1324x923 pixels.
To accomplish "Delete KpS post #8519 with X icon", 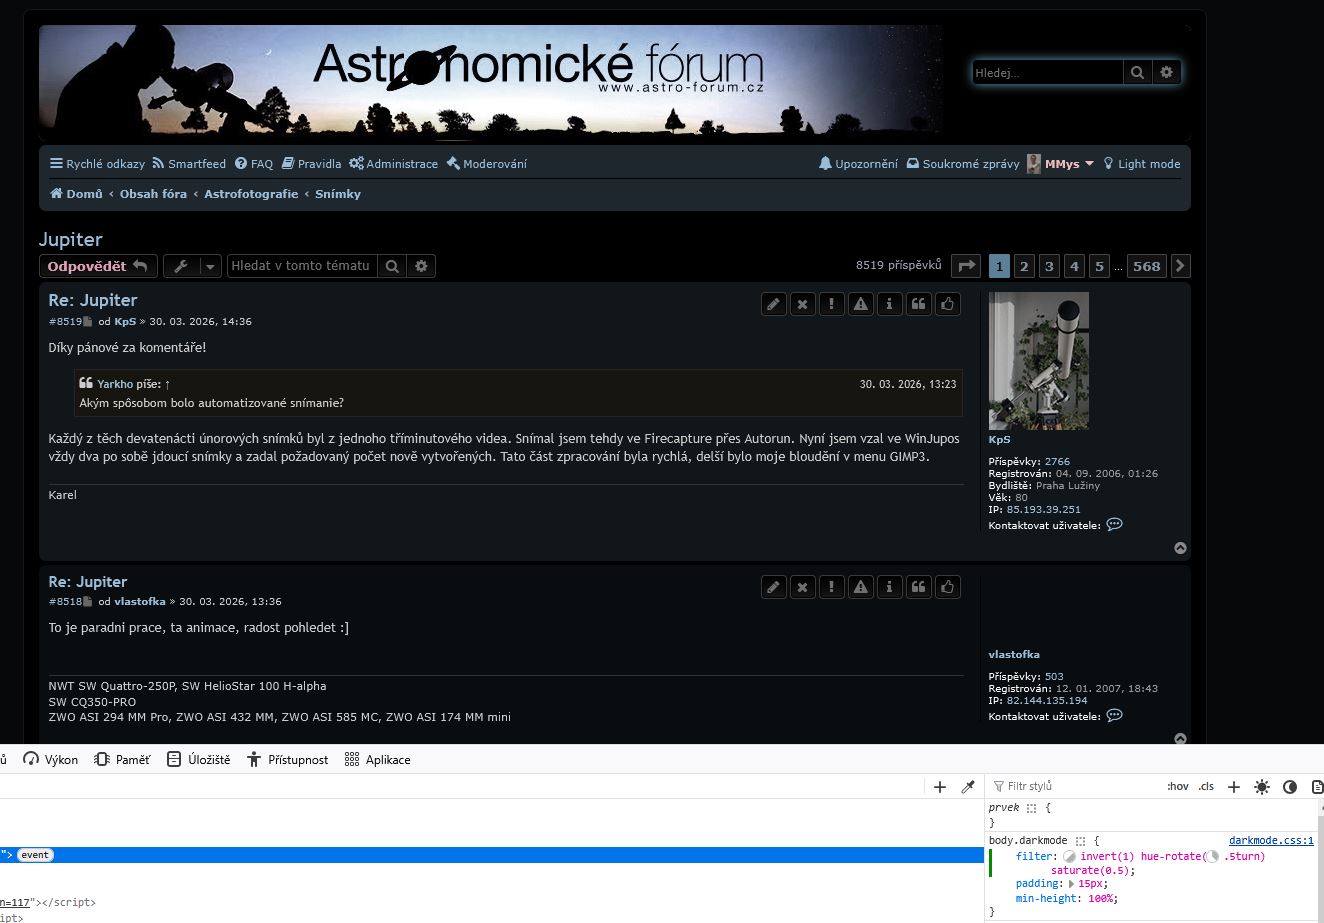I will tap(803, 304).
